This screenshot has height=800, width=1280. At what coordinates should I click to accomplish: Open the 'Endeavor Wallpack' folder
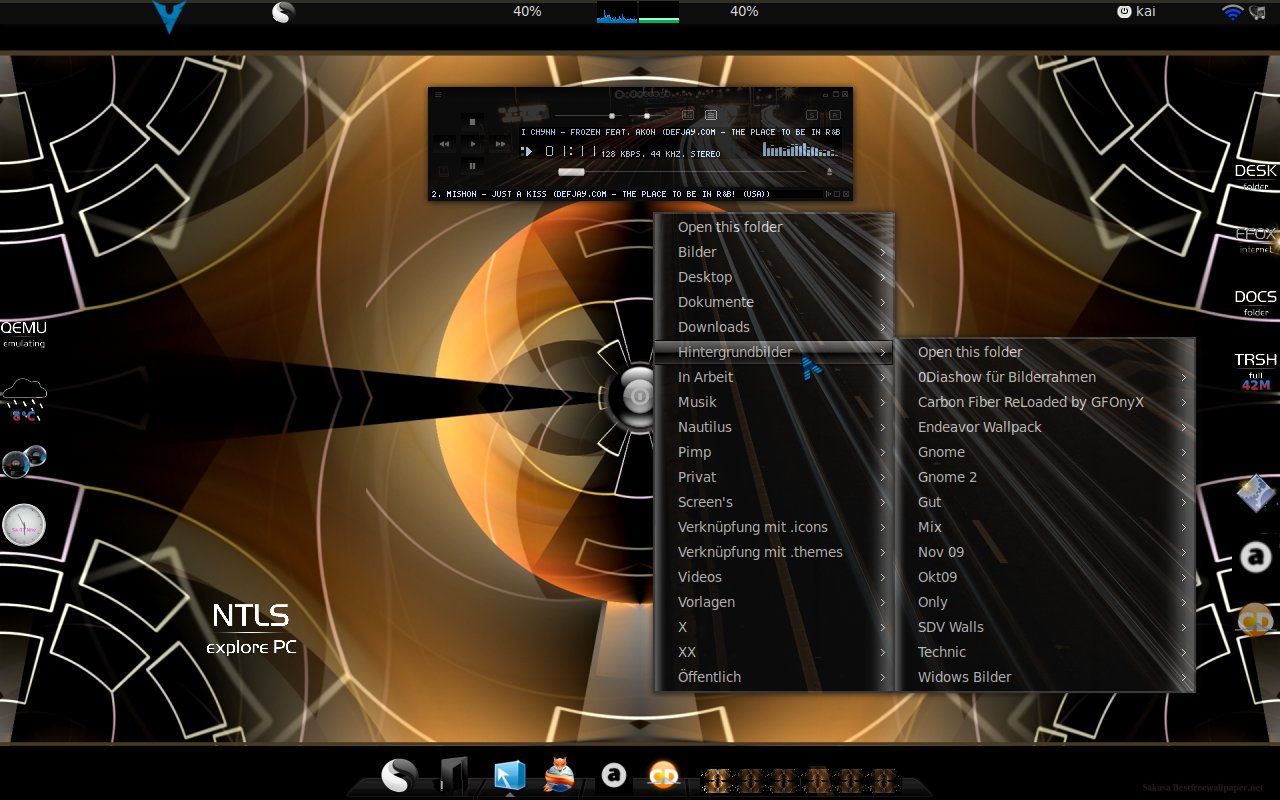[x=1045, y=427]
